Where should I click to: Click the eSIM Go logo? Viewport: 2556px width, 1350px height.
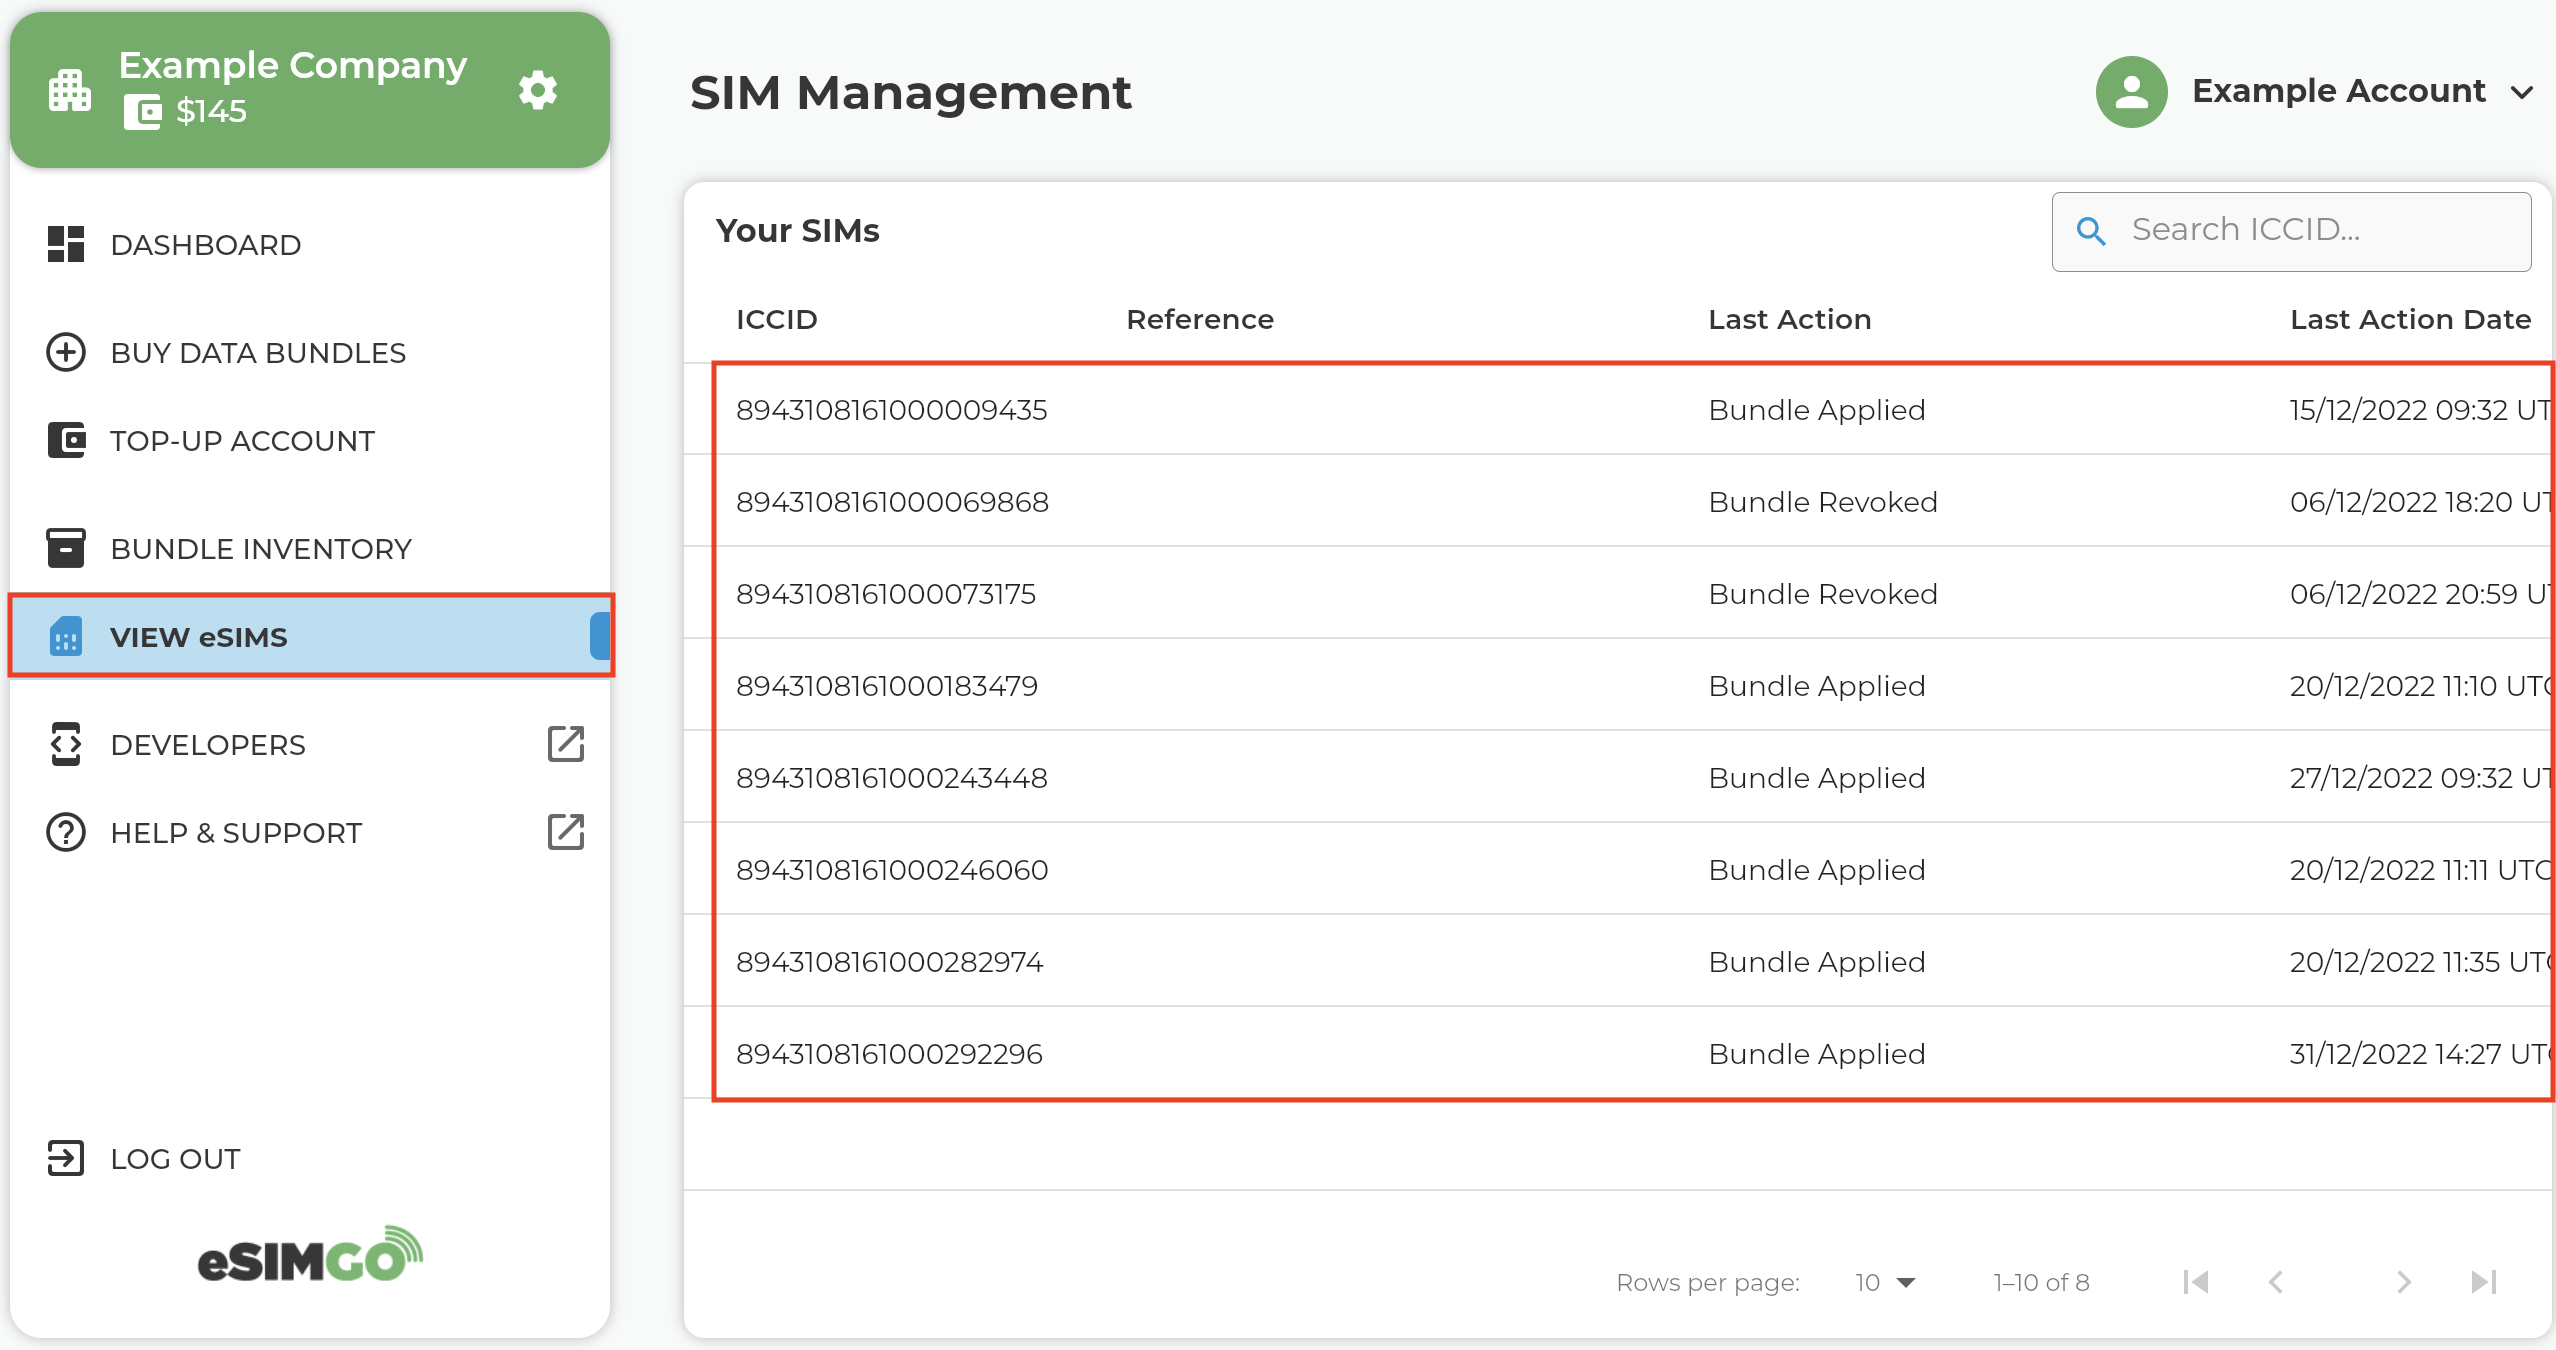[310, 1255]
